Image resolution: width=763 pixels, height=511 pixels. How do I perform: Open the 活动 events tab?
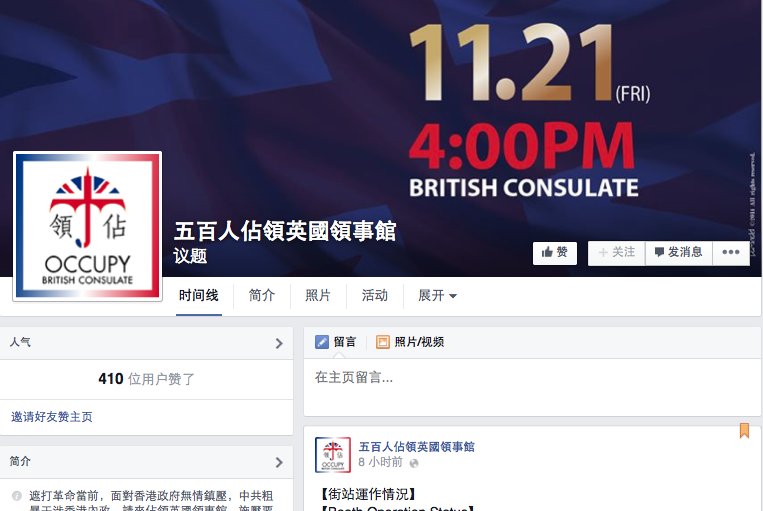[375, 295]
